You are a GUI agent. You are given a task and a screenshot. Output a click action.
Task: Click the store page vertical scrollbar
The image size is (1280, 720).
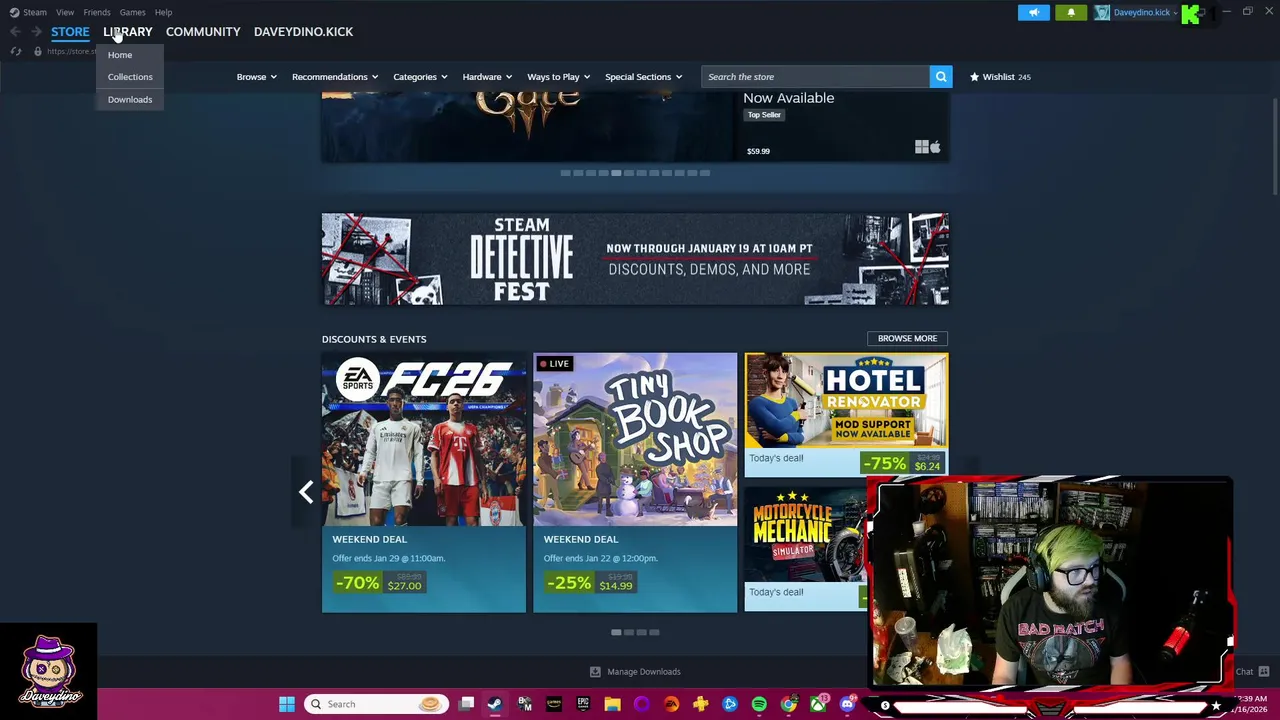click(1274, 147)
